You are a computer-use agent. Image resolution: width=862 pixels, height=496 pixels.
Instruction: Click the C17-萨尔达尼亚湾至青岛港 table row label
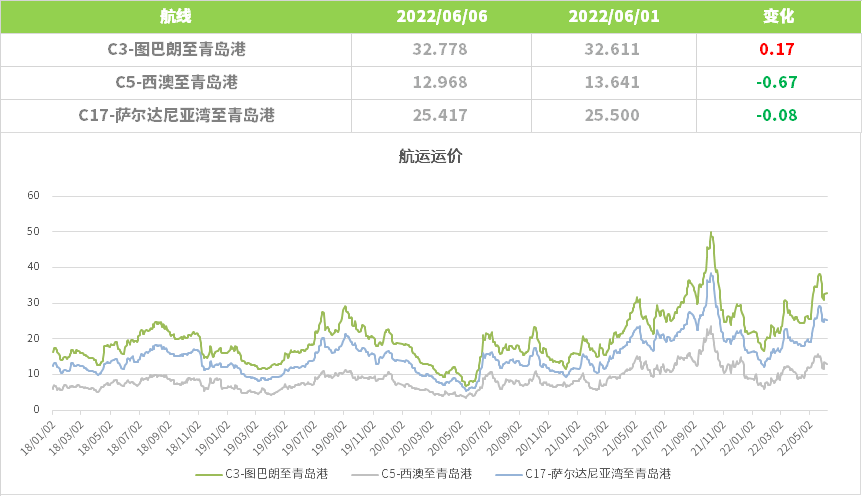pos(176,115)
